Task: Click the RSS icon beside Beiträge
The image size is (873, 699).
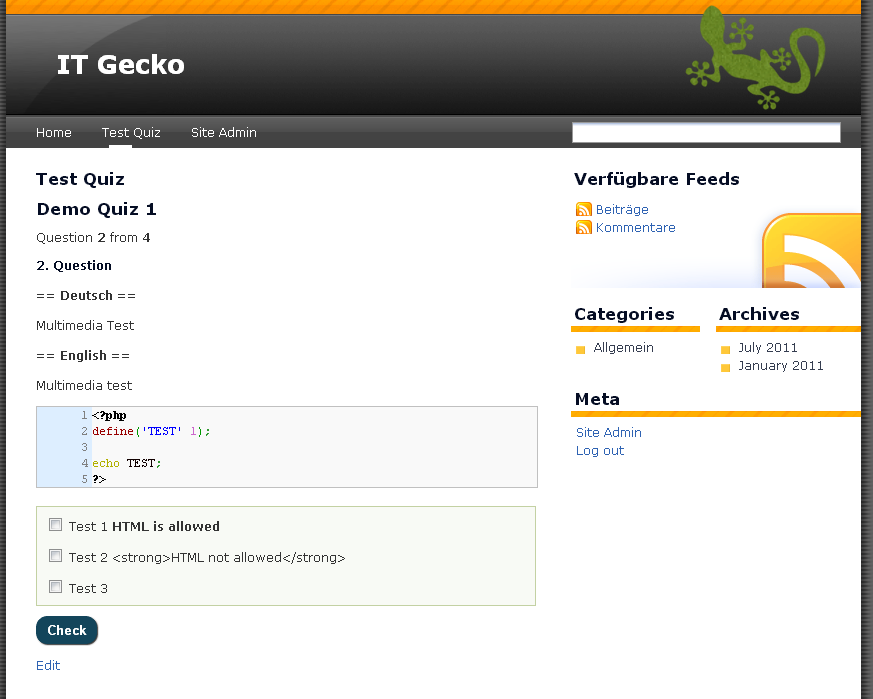Action: pyautogui.click(x=584, y=210)
